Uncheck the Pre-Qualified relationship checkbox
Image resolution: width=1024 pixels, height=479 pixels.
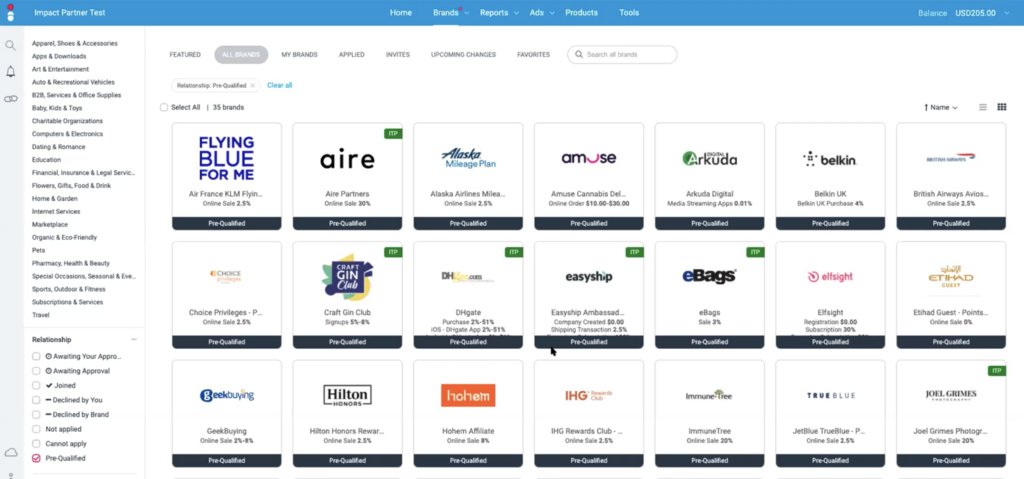click(x=37, y=458)
